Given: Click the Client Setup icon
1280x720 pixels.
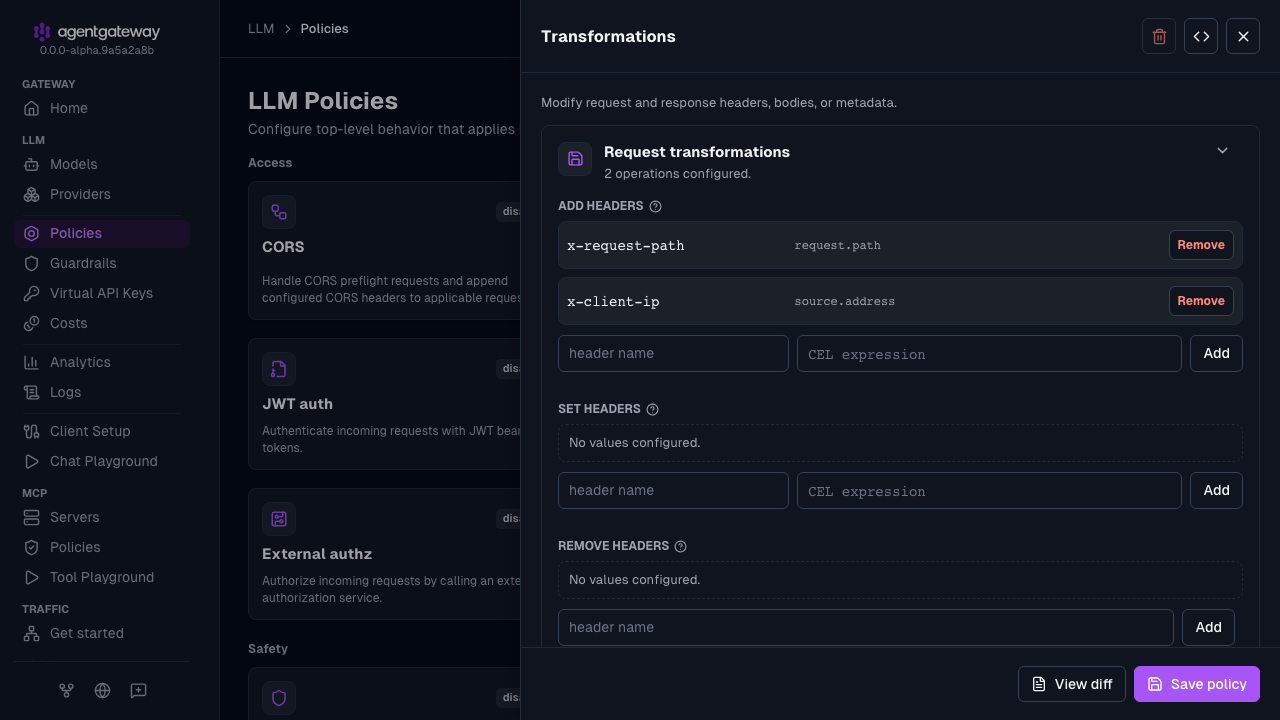Looking at the screenshot, I should pyautogui.click(x=31, y=431).
